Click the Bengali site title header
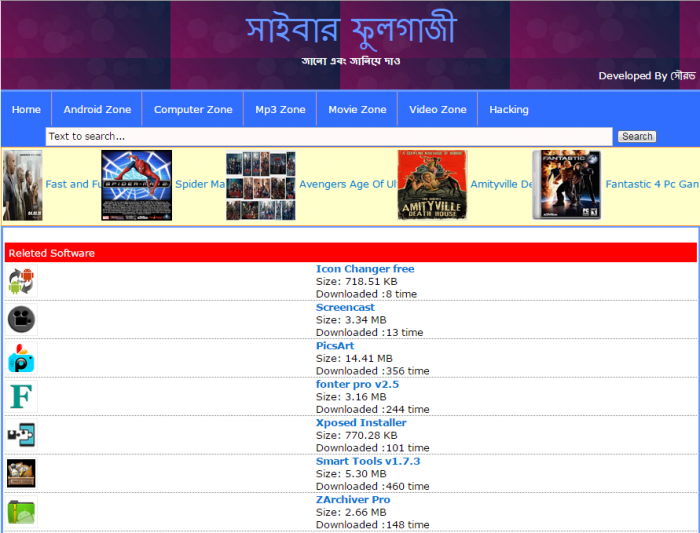This screenshot has width=700, height=533. pyautogui.click(x=351, y=29)
